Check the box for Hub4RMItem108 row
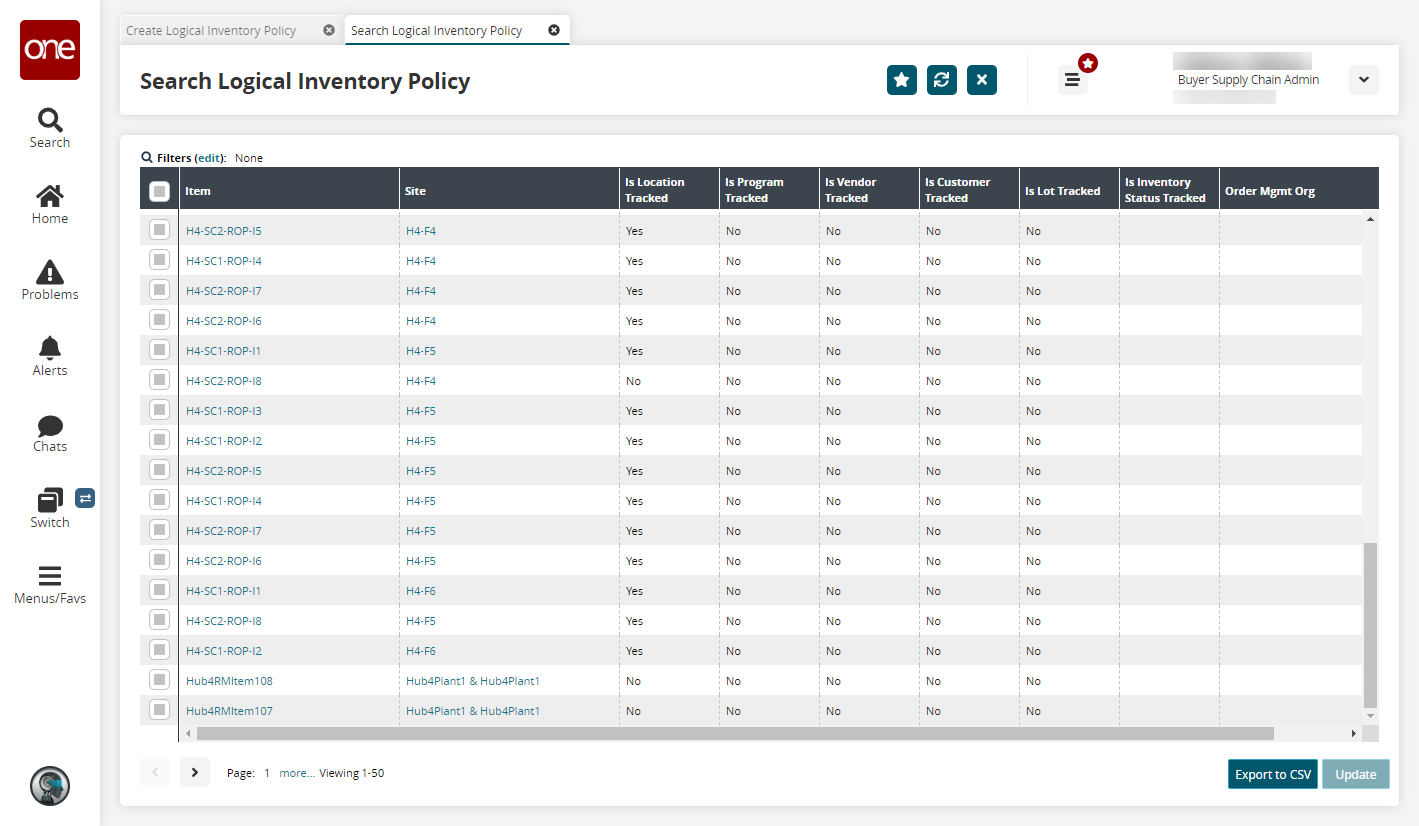Viewport: 1419px width, 826px height. tap(159, 681)
